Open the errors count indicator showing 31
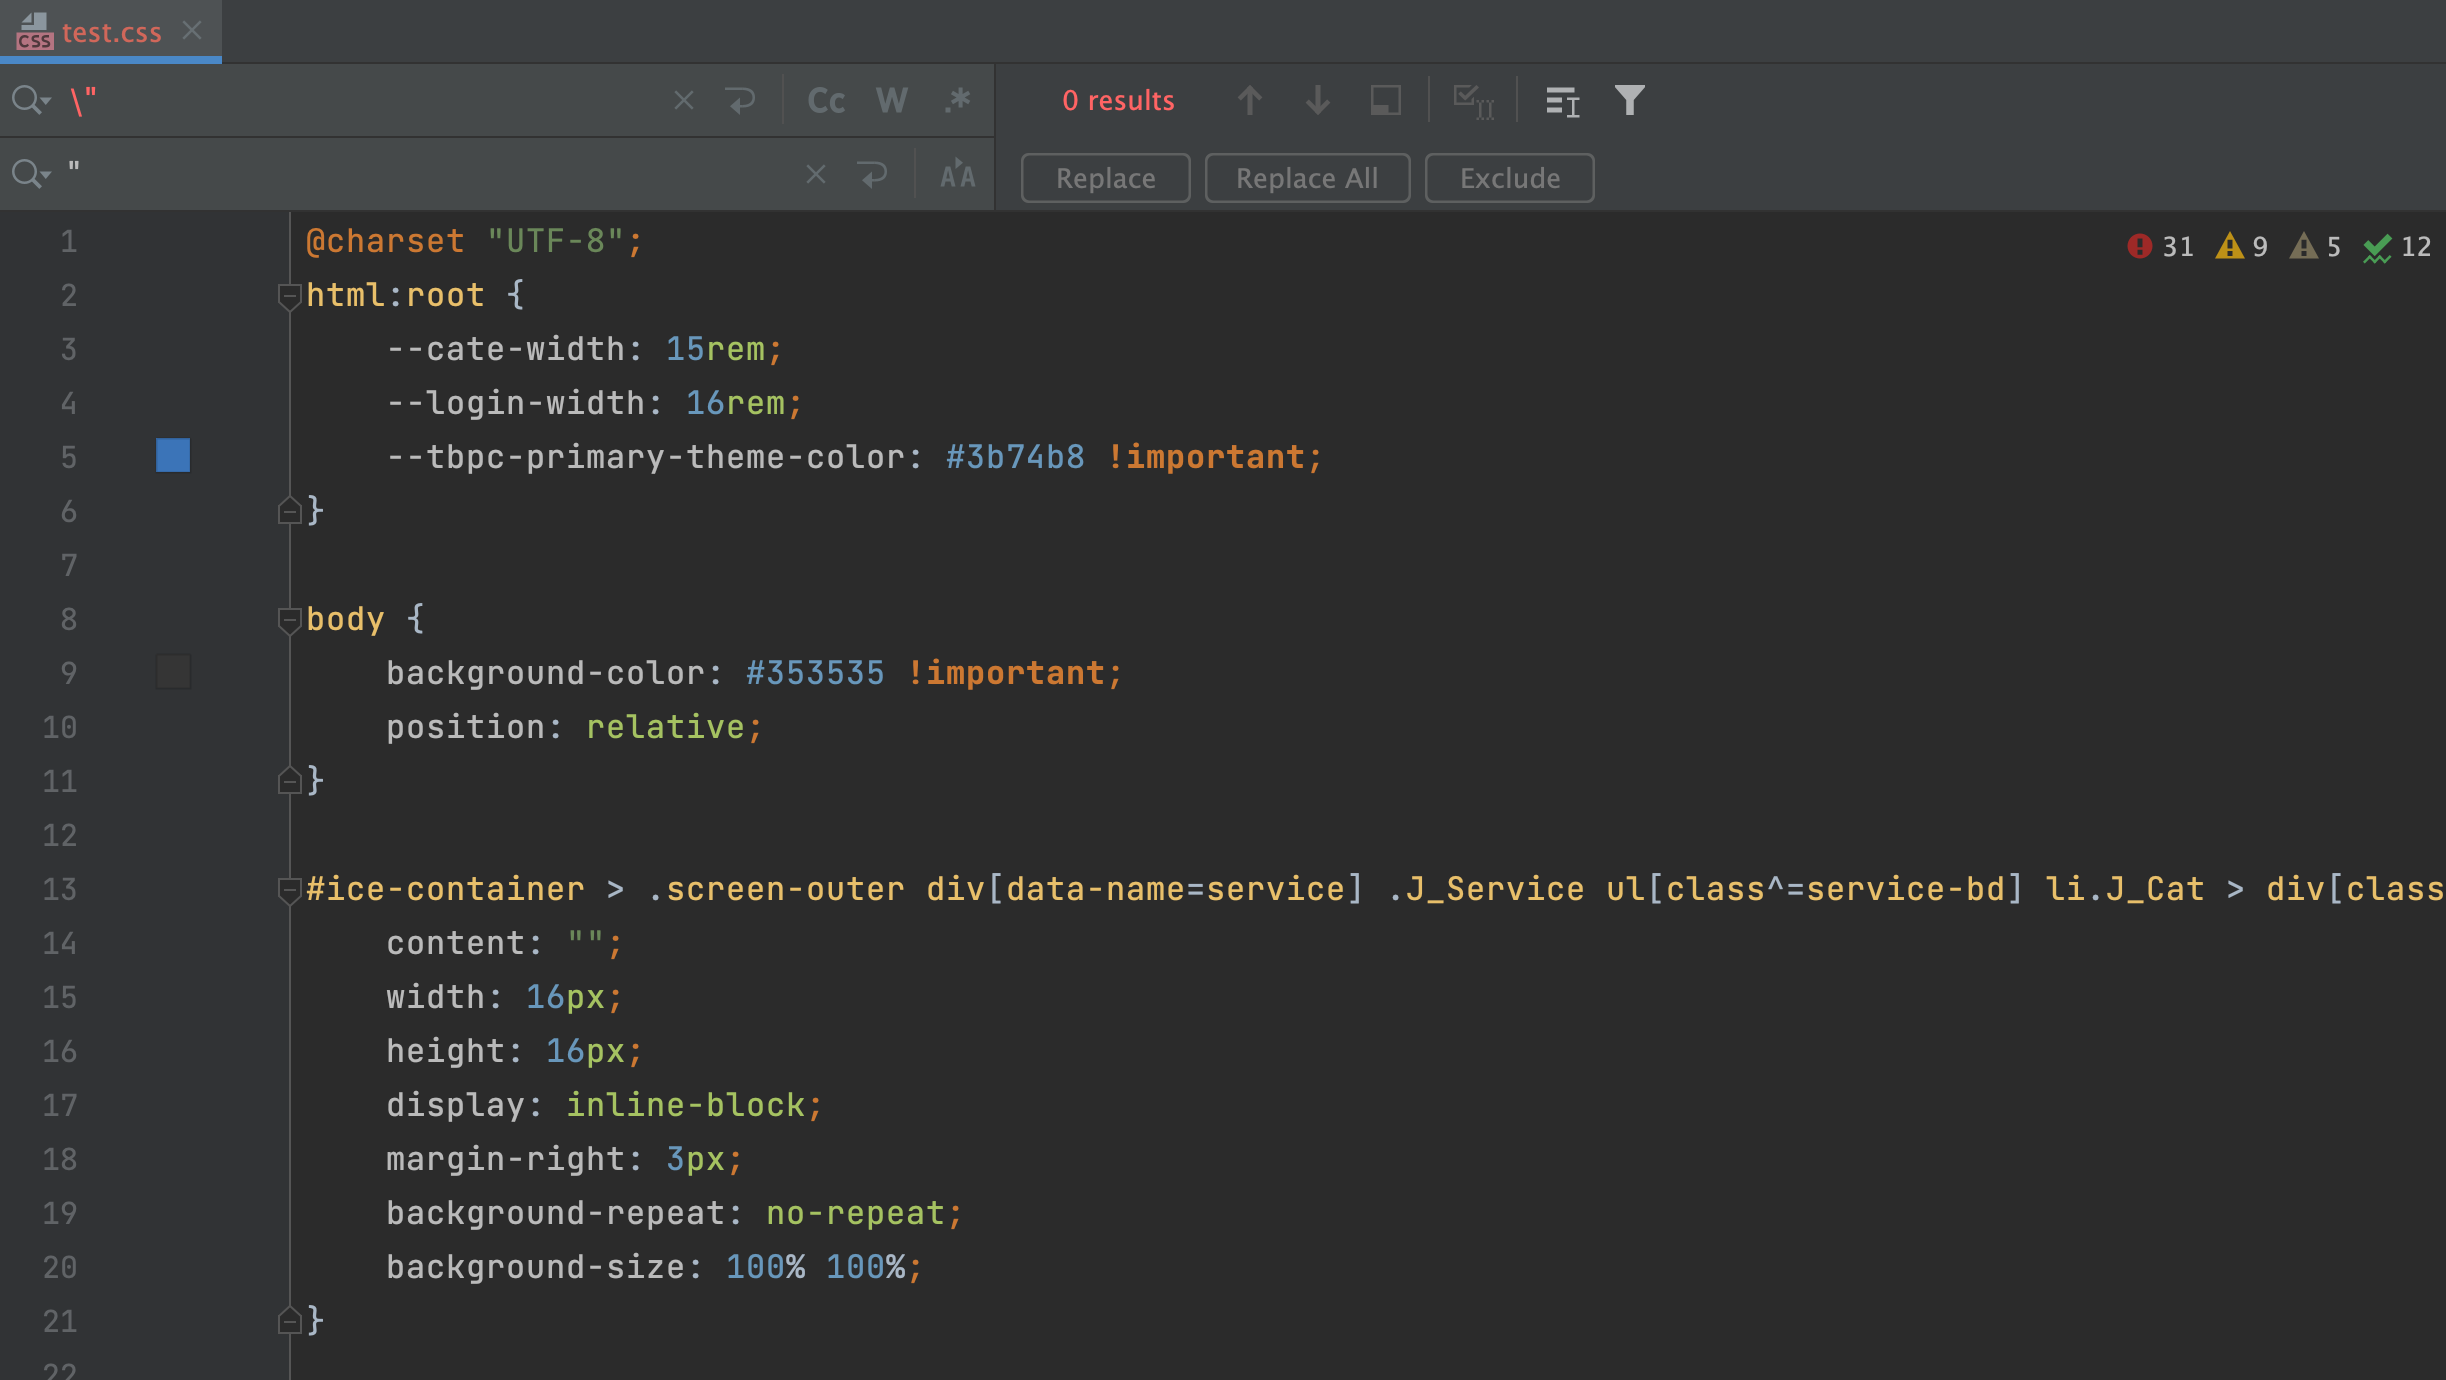The image size is (2446, 1380). [x=2160, y=246]
